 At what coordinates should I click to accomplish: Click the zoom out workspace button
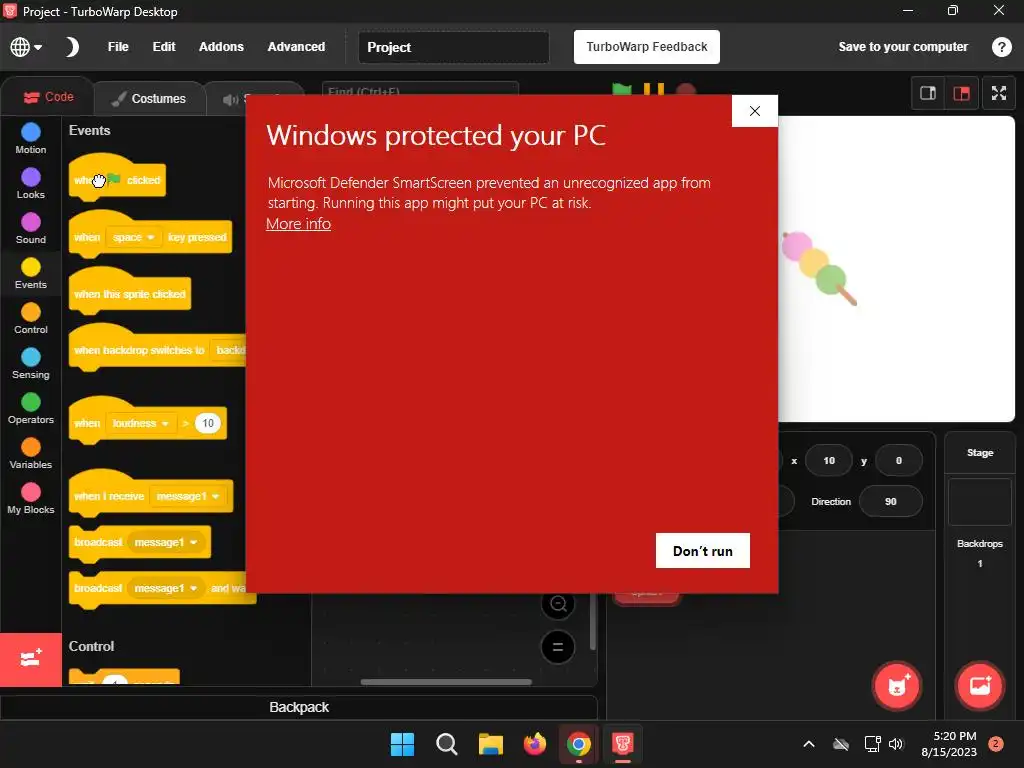click(x=558, y=604)
